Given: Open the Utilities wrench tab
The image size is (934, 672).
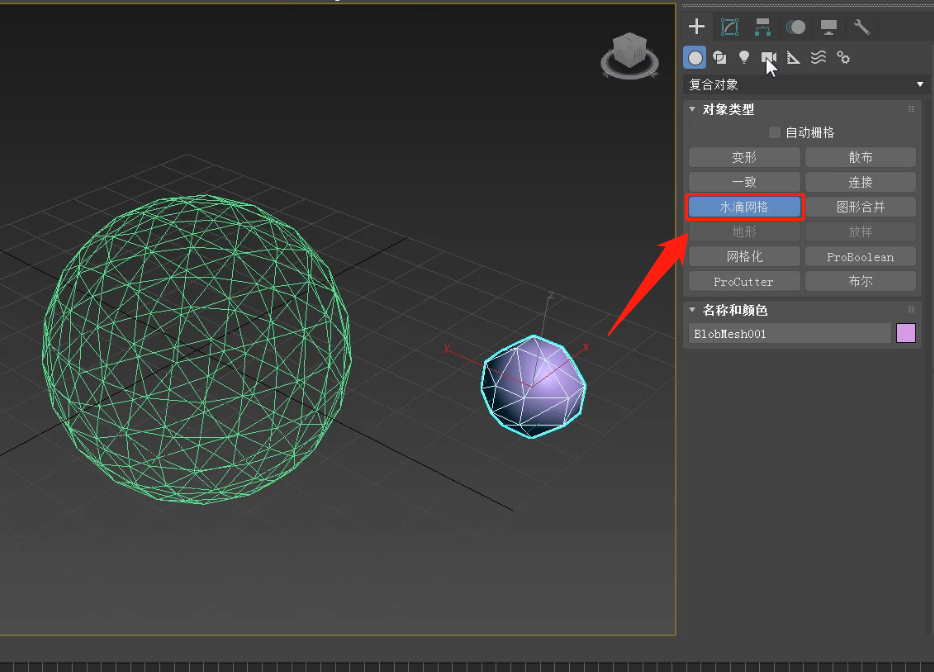Looking at the screenshot, I should (862, 27).
